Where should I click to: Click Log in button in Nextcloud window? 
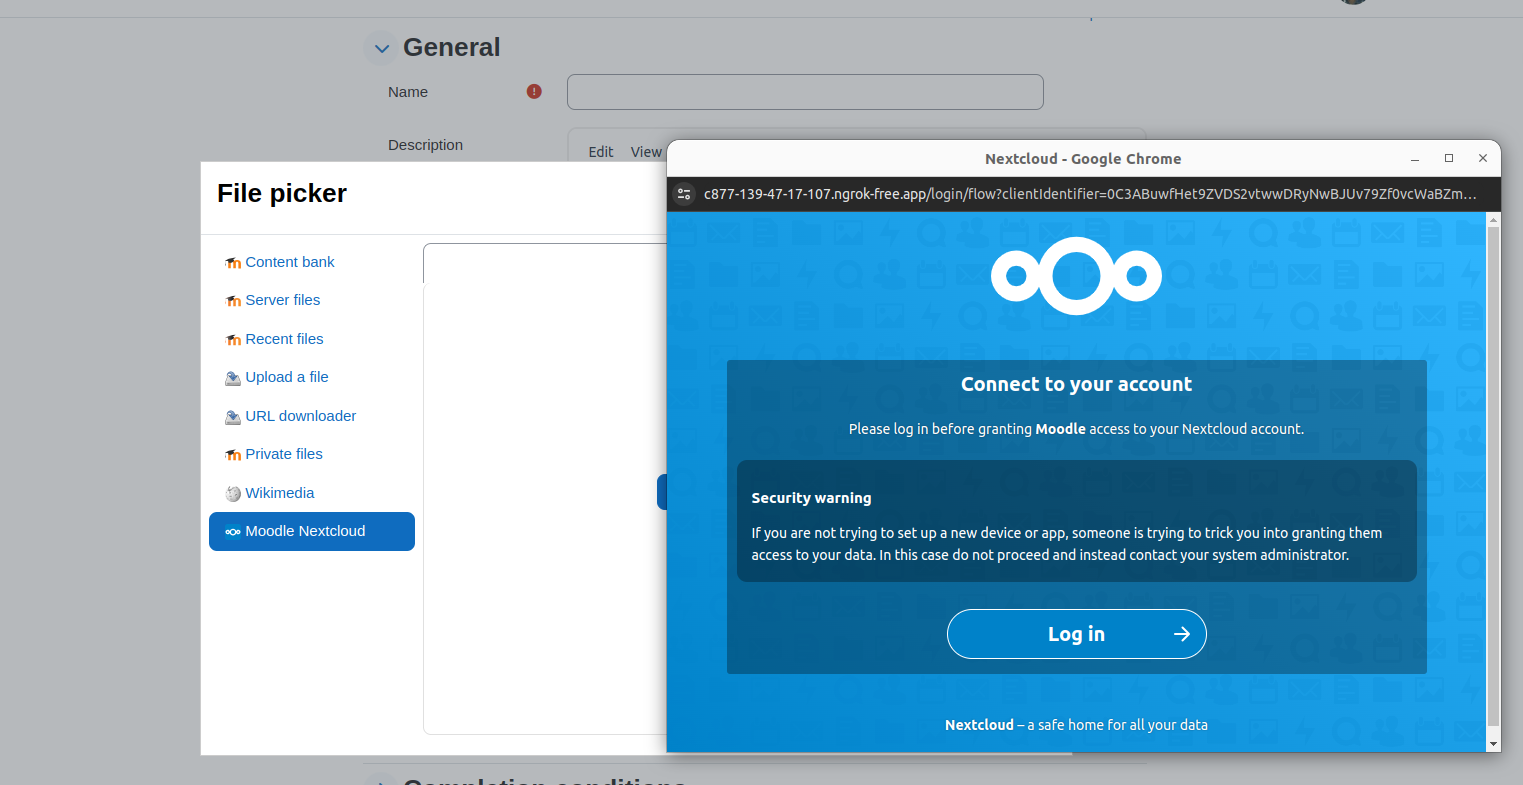(x=1076, y=634)
